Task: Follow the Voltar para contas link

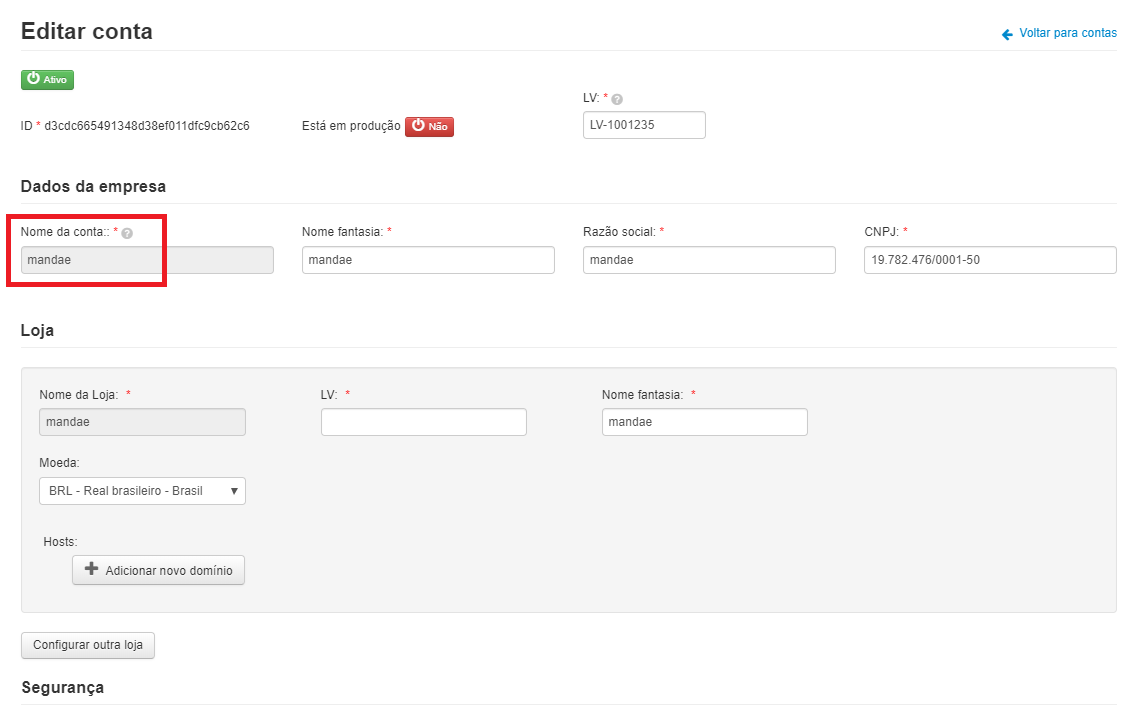Action: point(1067,33)
